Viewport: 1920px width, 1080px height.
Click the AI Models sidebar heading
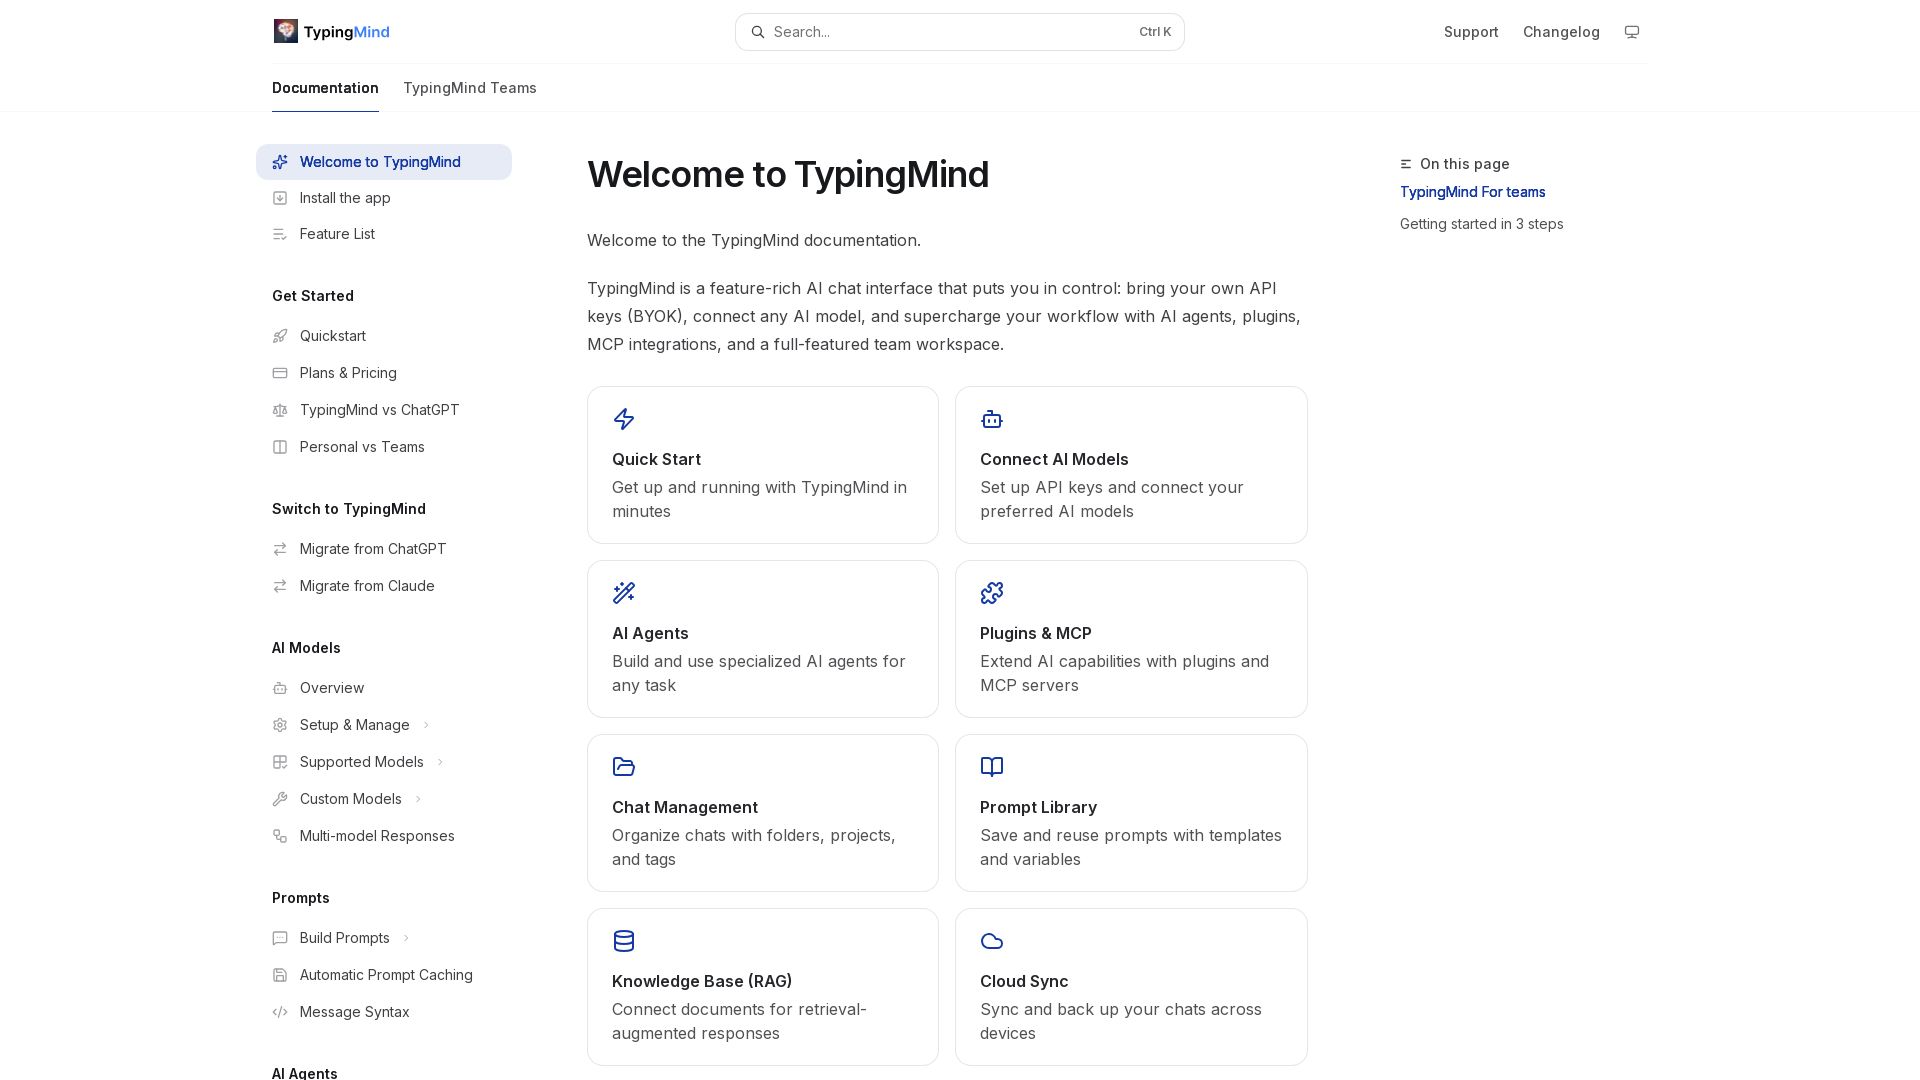click(x=306, y=648)
